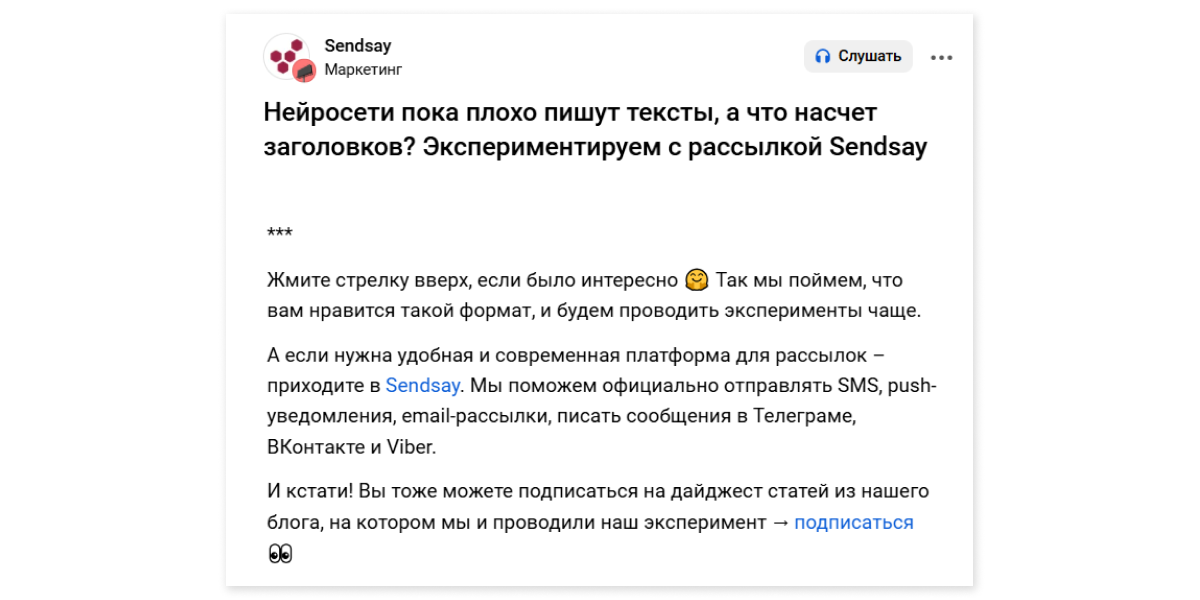Open the three-dot more options menu
Screen dimensions: 1200x600
point(941,58)
